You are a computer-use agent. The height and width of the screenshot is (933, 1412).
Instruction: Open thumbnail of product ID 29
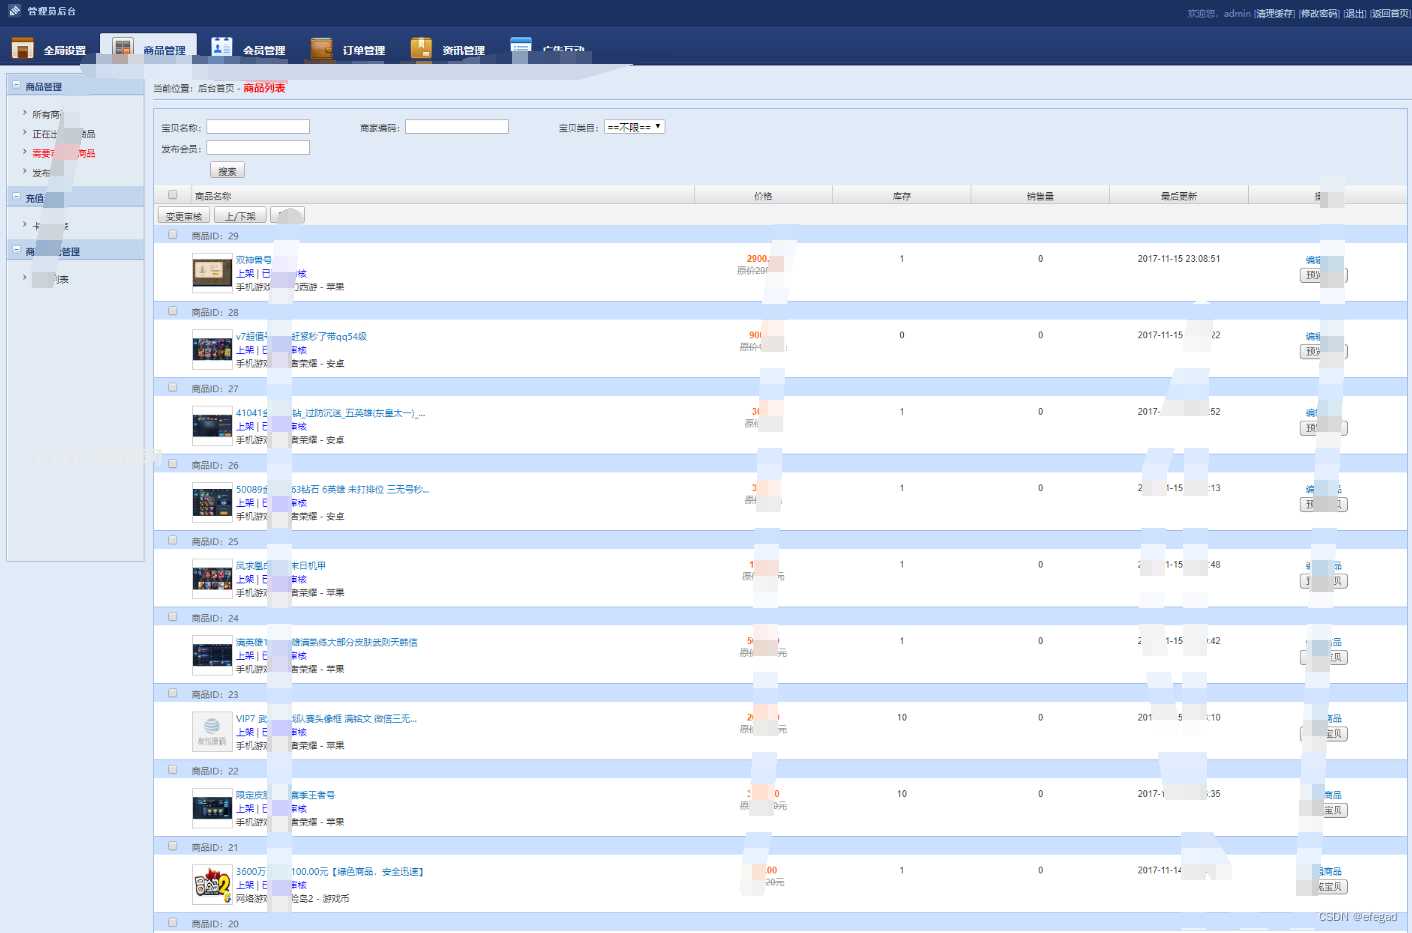(x=212, y=271)
